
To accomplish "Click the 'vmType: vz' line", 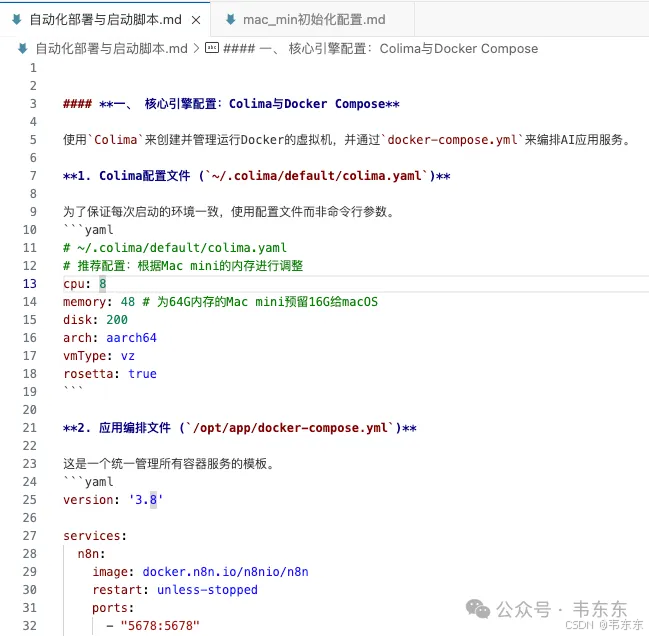I will (99, 356).
